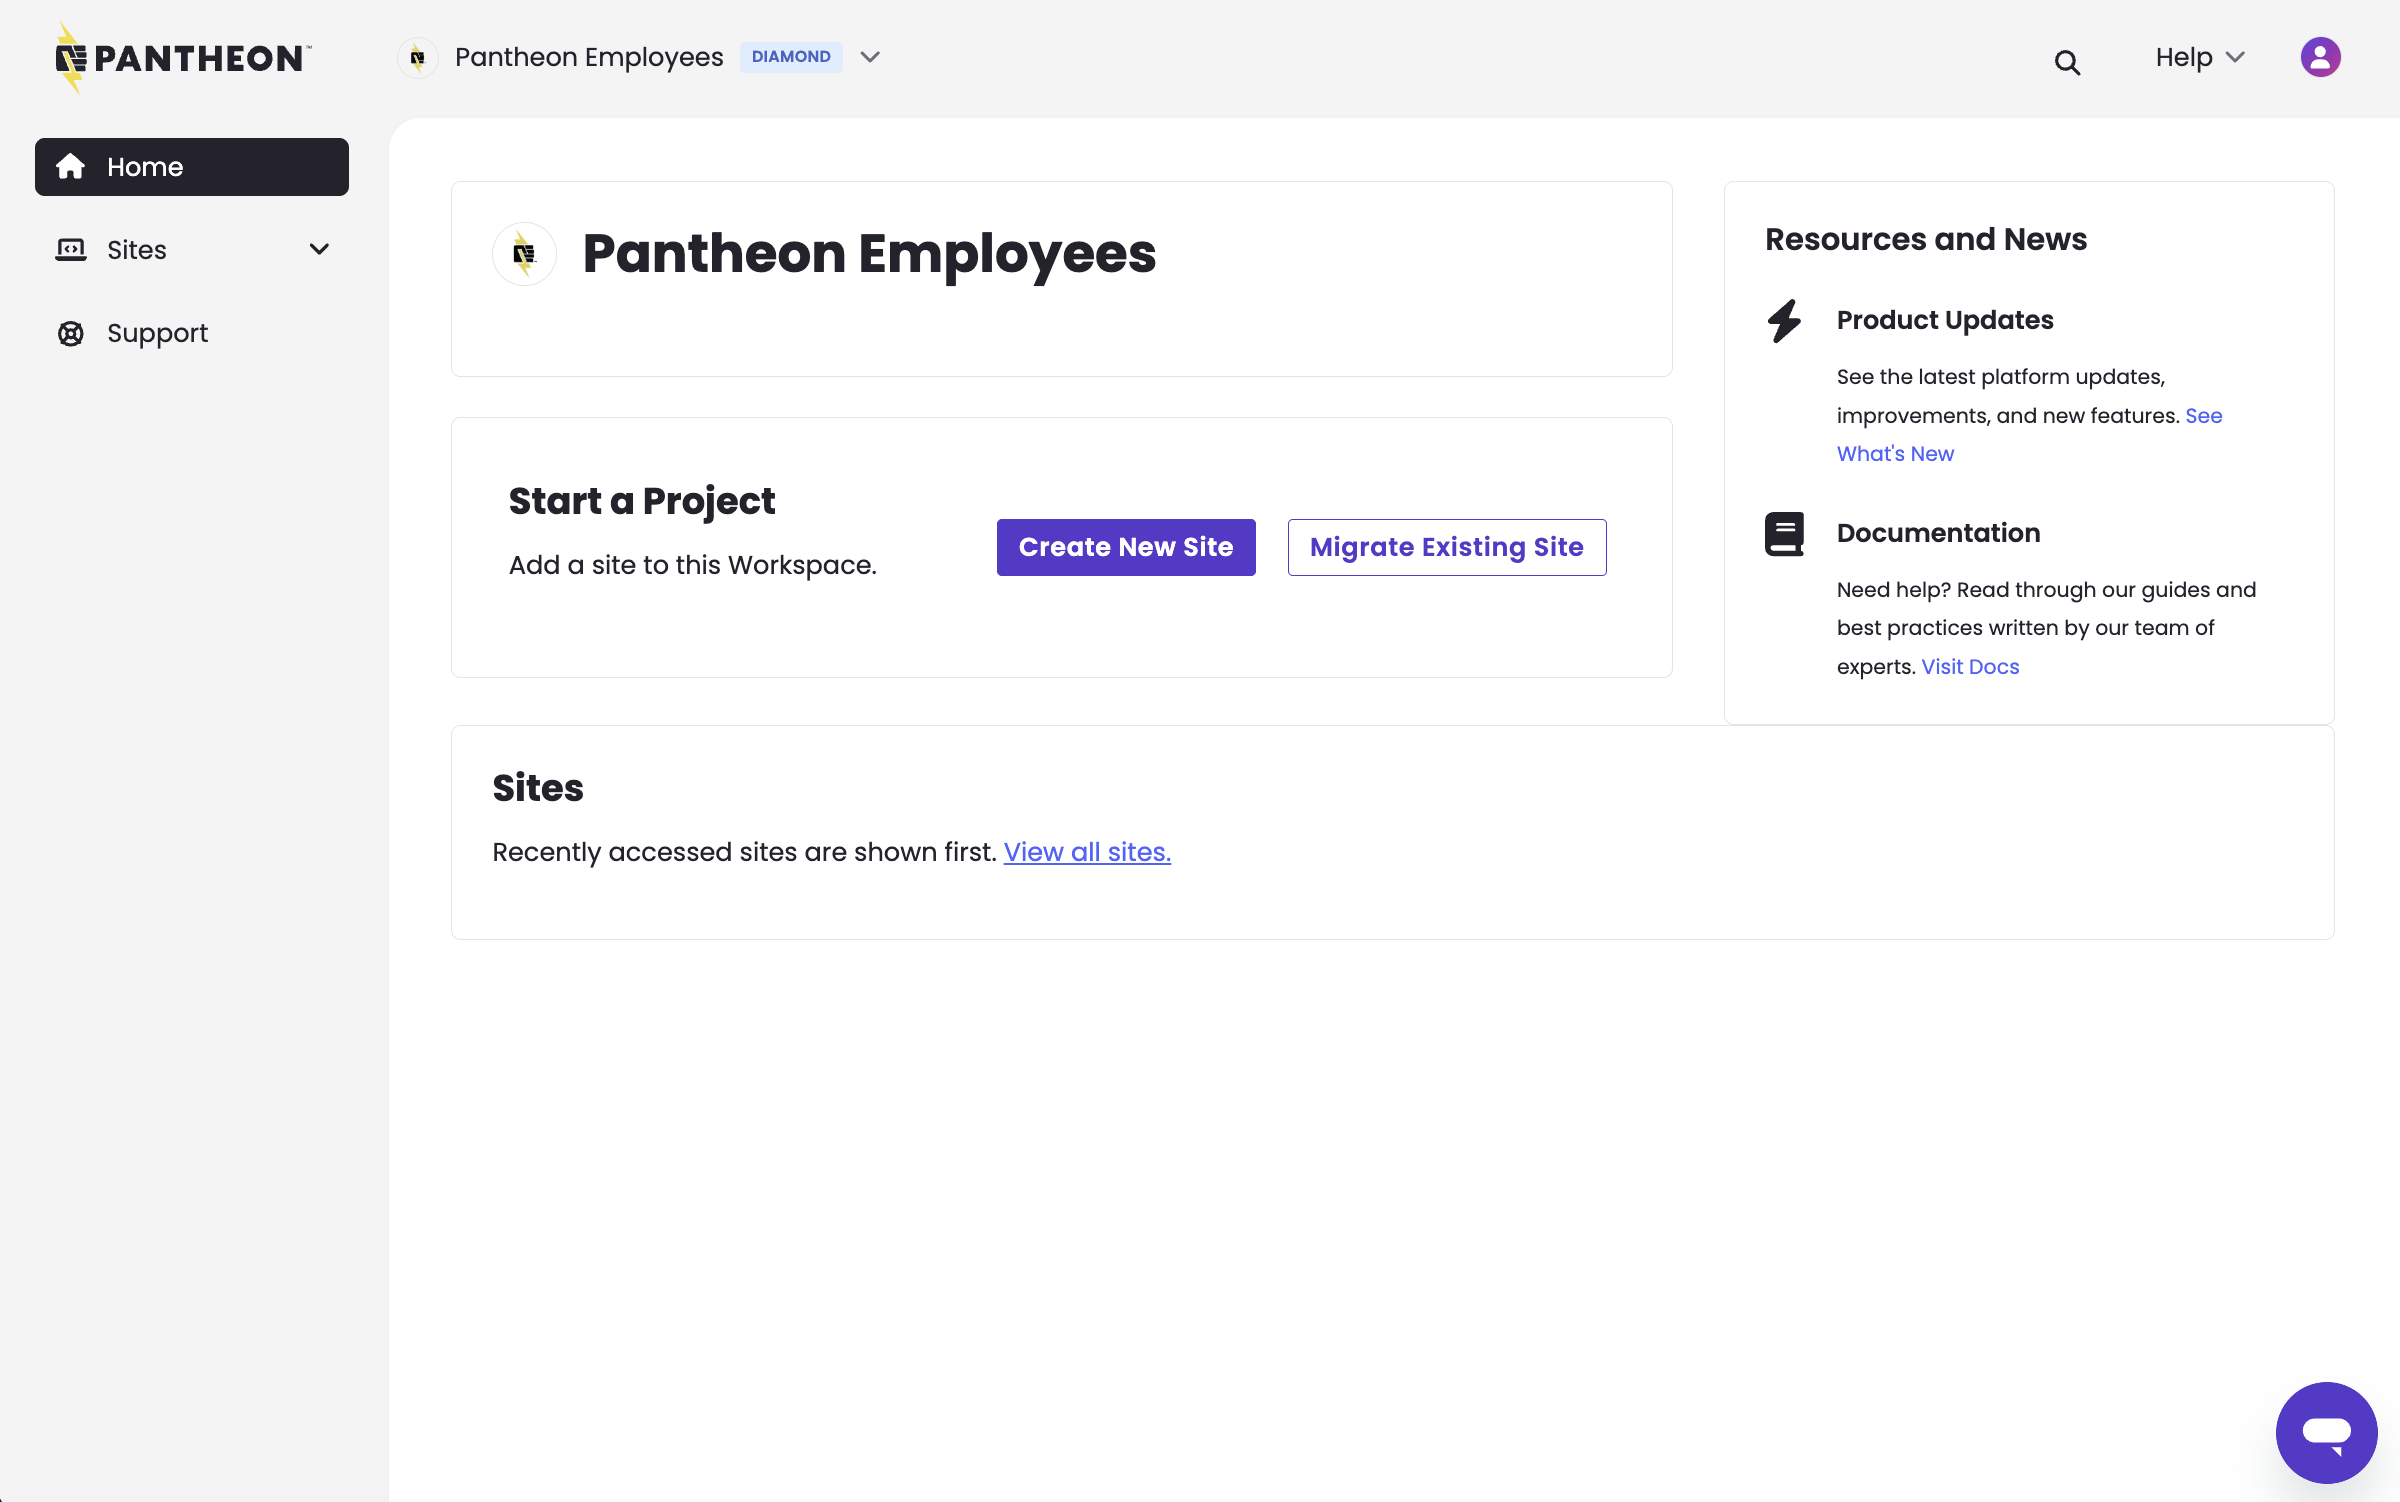Click the Create New Site button

1125,547
